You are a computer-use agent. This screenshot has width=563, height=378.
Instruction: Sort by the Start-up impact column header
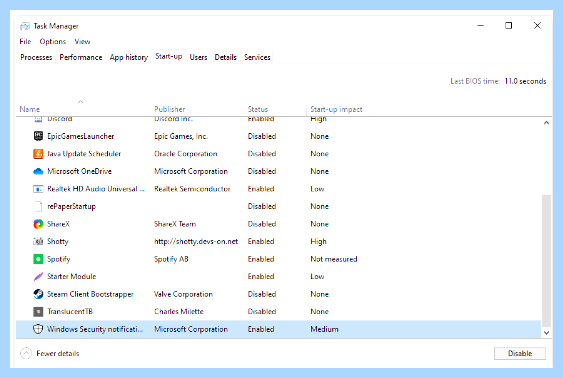(336, 109)
